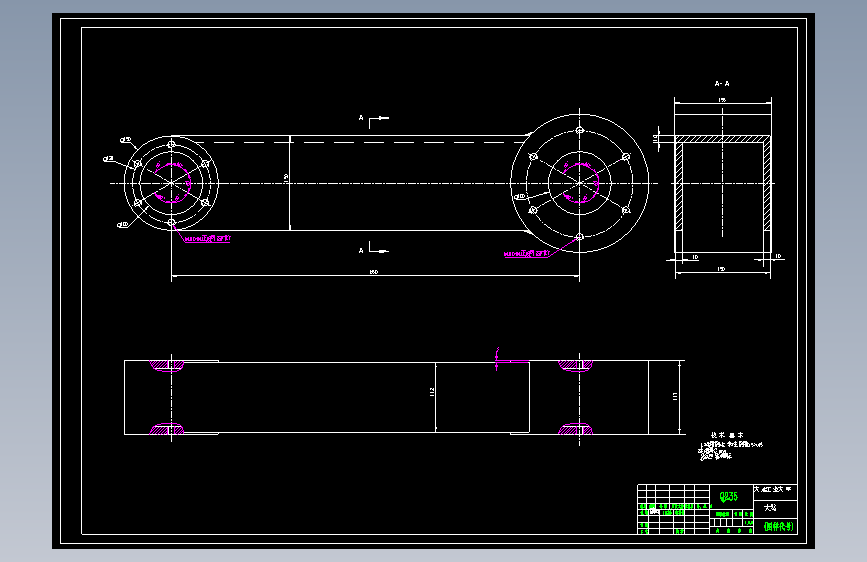Select the green 图样代号 title block text
The height and width of the screenshot is (562, 867).
pos(778,527)
